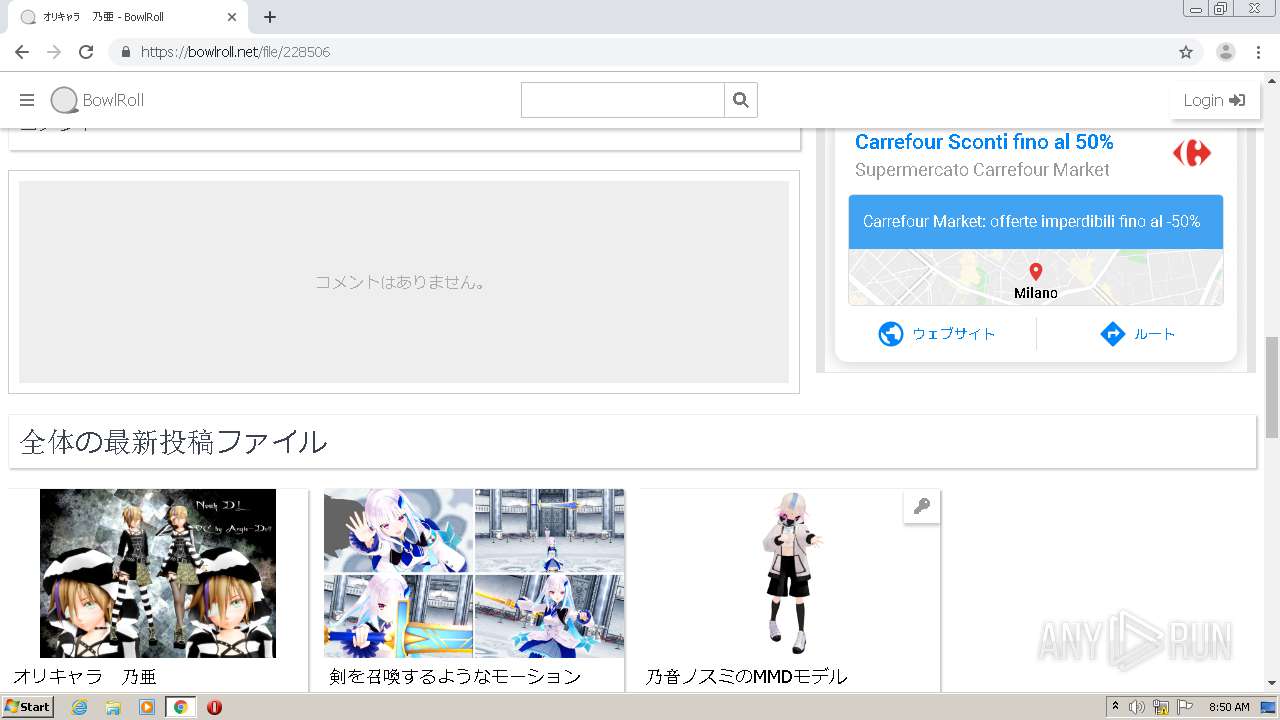Click the Carrefour logo in ad
The image size is (1280, 720).
tap(1192, 153)
